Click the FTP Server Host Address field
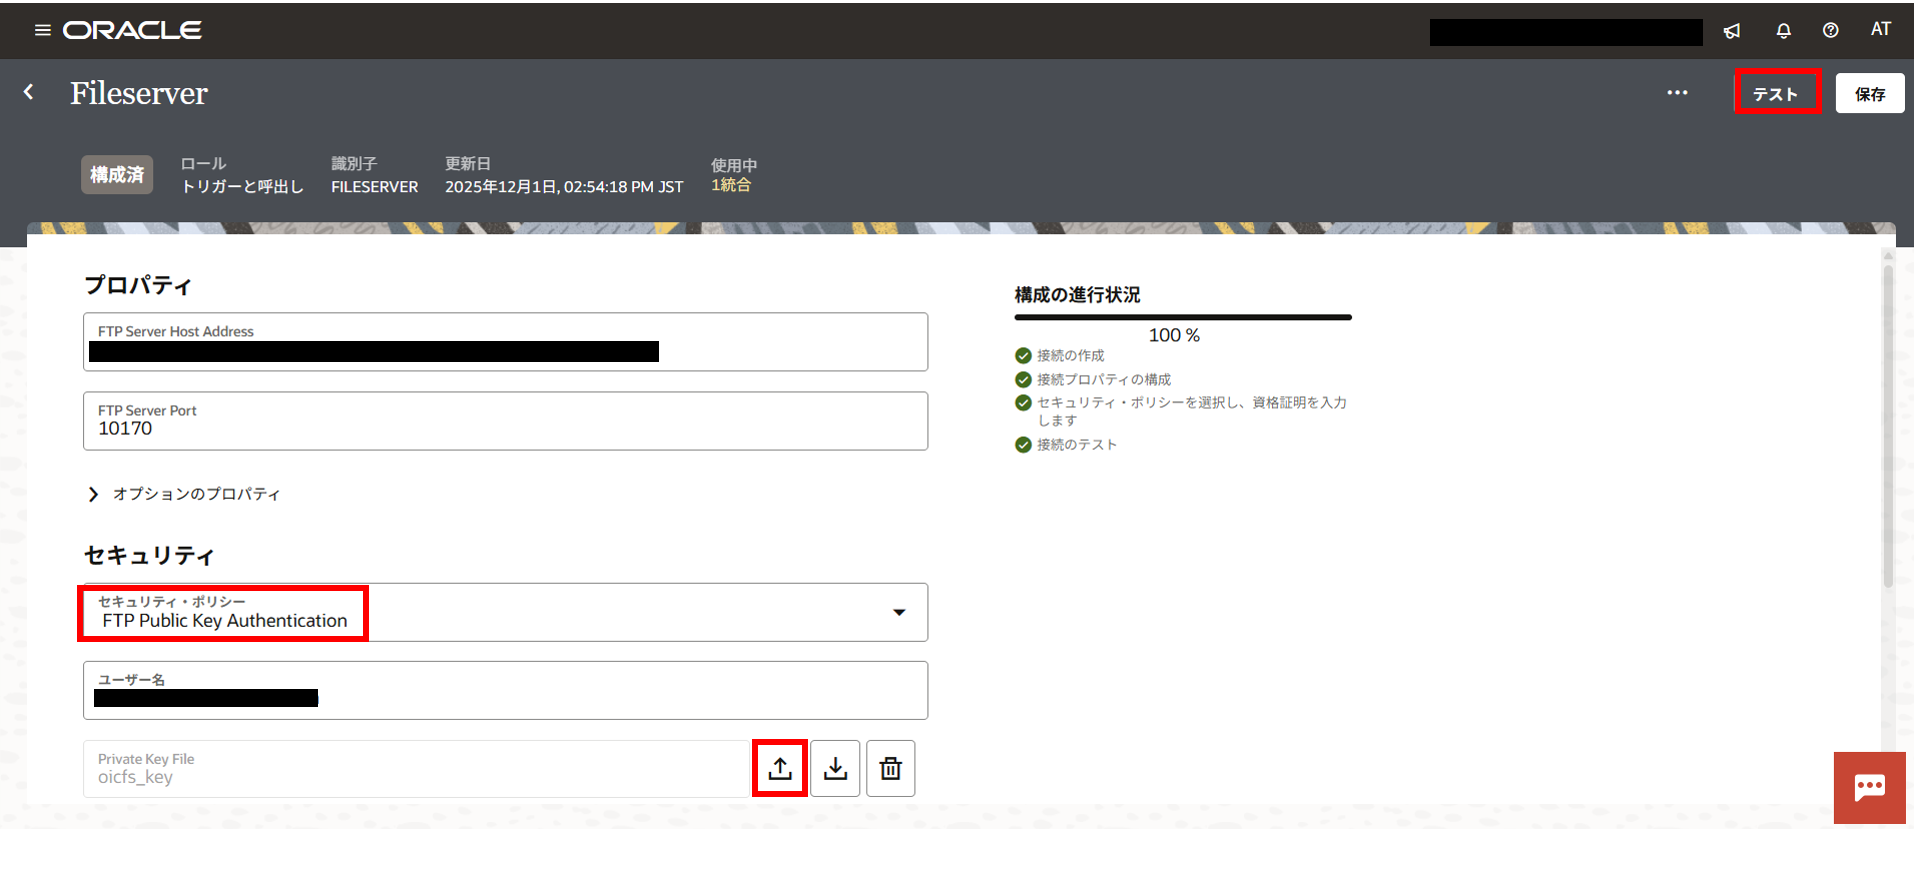1914x891 pixels. pyautogui.click(x=505, y=342)
